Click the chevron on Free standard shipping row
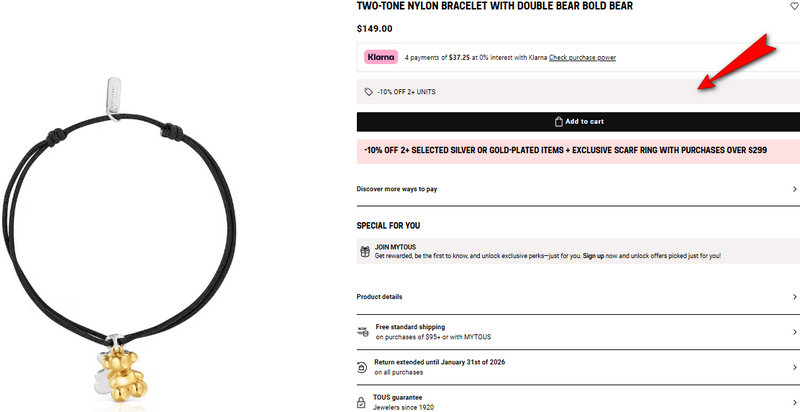 (795, 331)
